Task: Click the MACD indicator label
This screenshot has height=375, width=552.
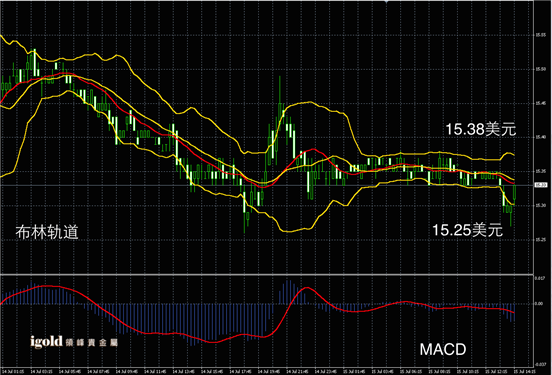Action: click(443, 349)
